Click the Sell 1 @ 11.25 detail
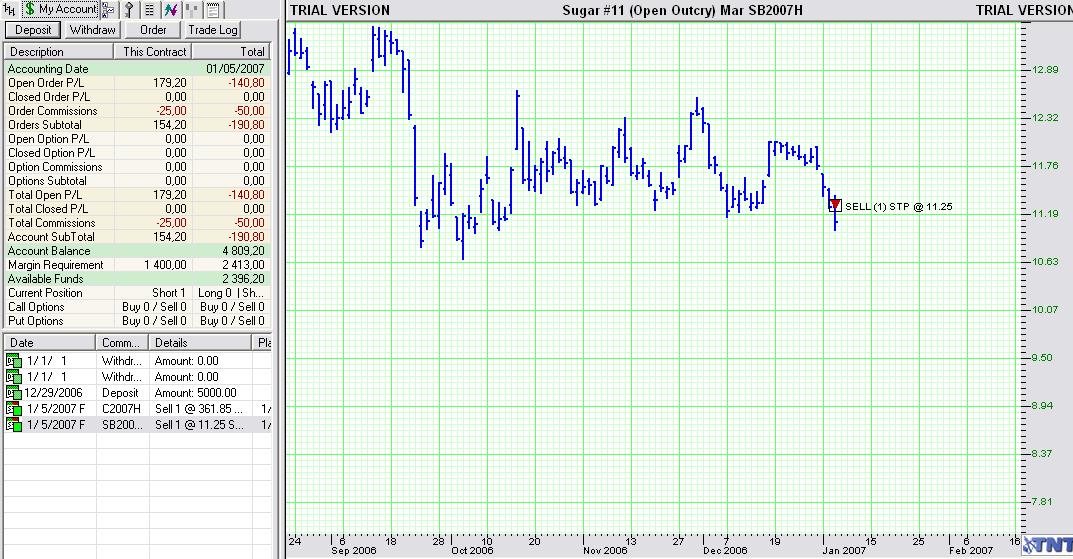The image size is (1073, 559). coord(198,425)
